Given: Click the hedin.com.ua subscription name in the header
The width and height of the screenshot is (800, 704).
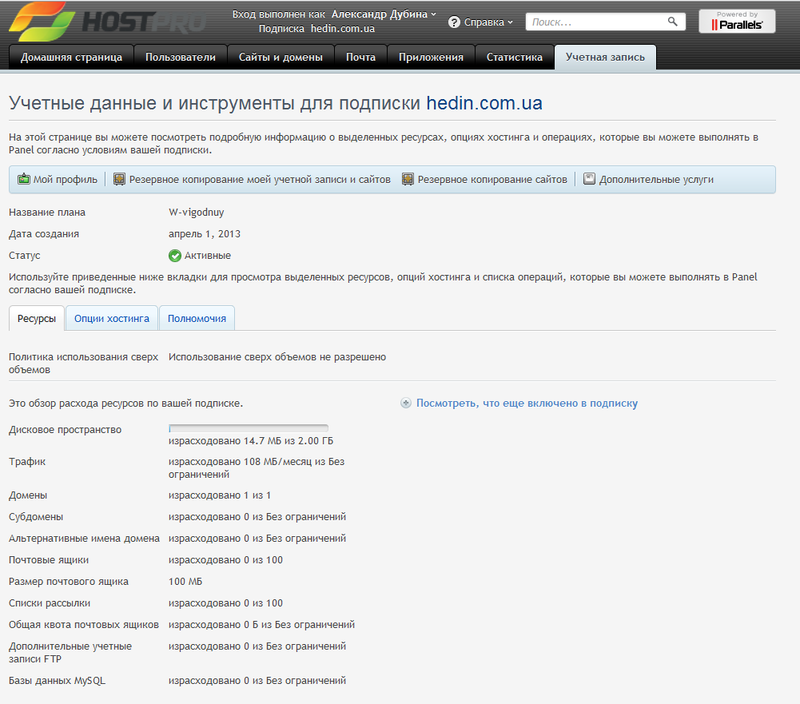Looking at the screenshot, I should pos(343,29).
